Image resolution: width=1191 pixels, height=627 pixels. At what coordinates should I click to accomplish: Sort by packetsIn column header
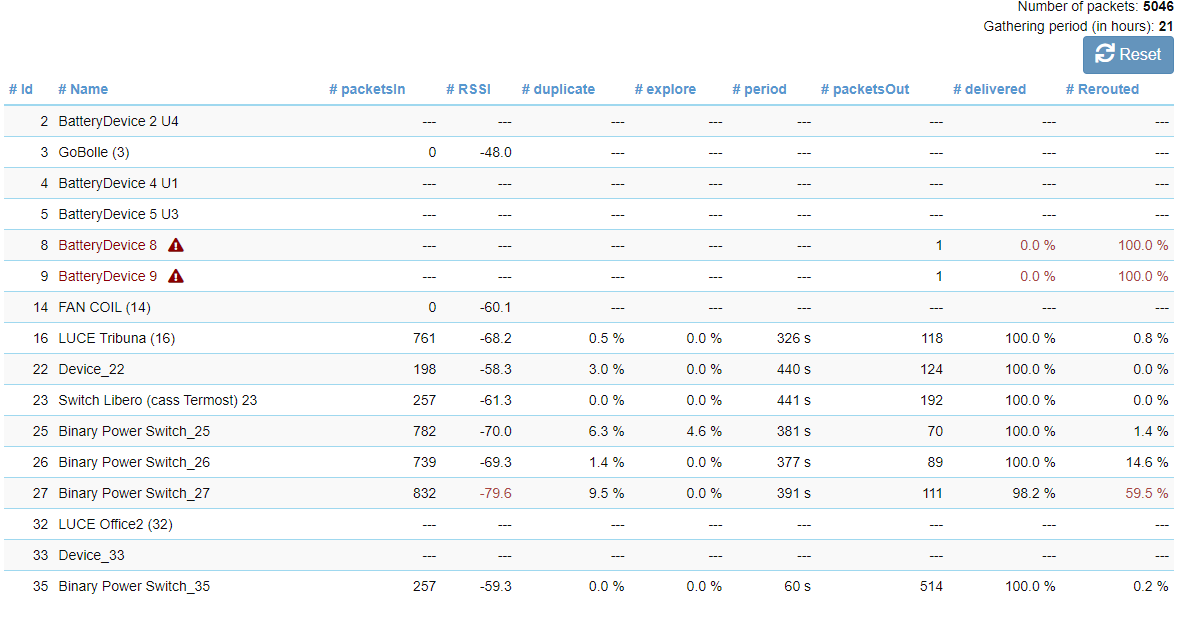point(367,89)
